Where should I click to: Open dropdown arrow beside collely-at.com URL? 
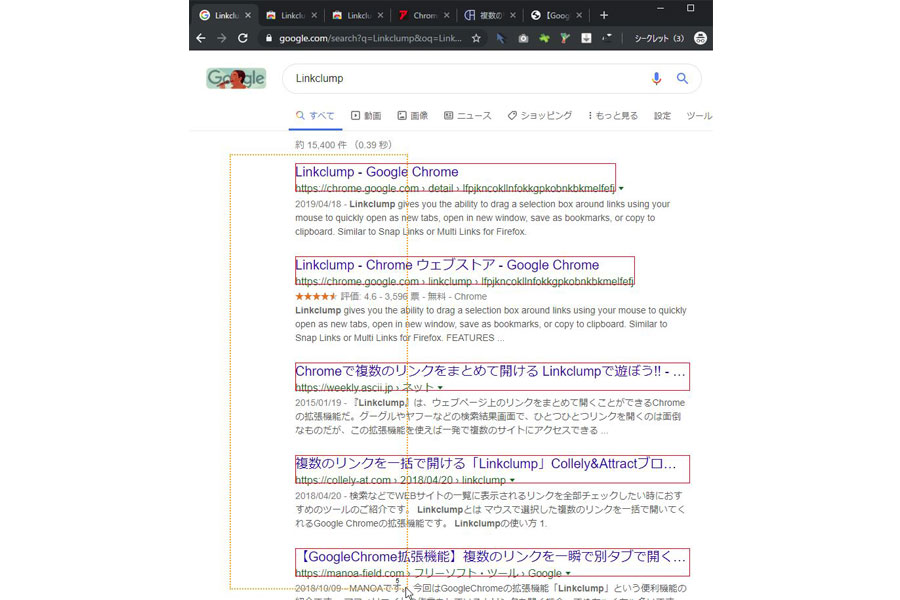point(512,481)
